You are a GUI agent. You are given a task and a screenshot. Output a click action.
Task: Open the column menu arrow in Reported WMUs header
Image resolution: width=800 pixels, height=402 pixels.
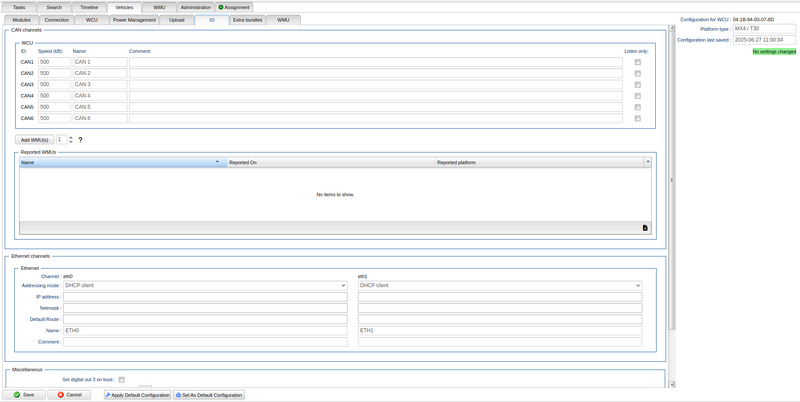point(647,161)
